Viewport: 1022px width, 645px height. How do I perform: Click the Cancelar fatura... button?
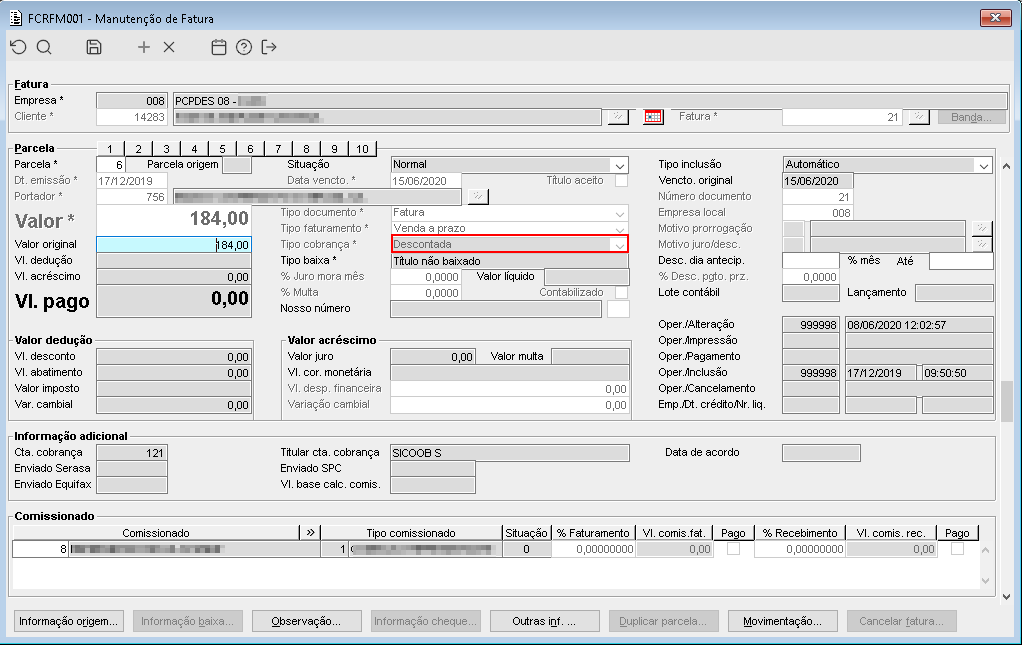tap(901, 621)
